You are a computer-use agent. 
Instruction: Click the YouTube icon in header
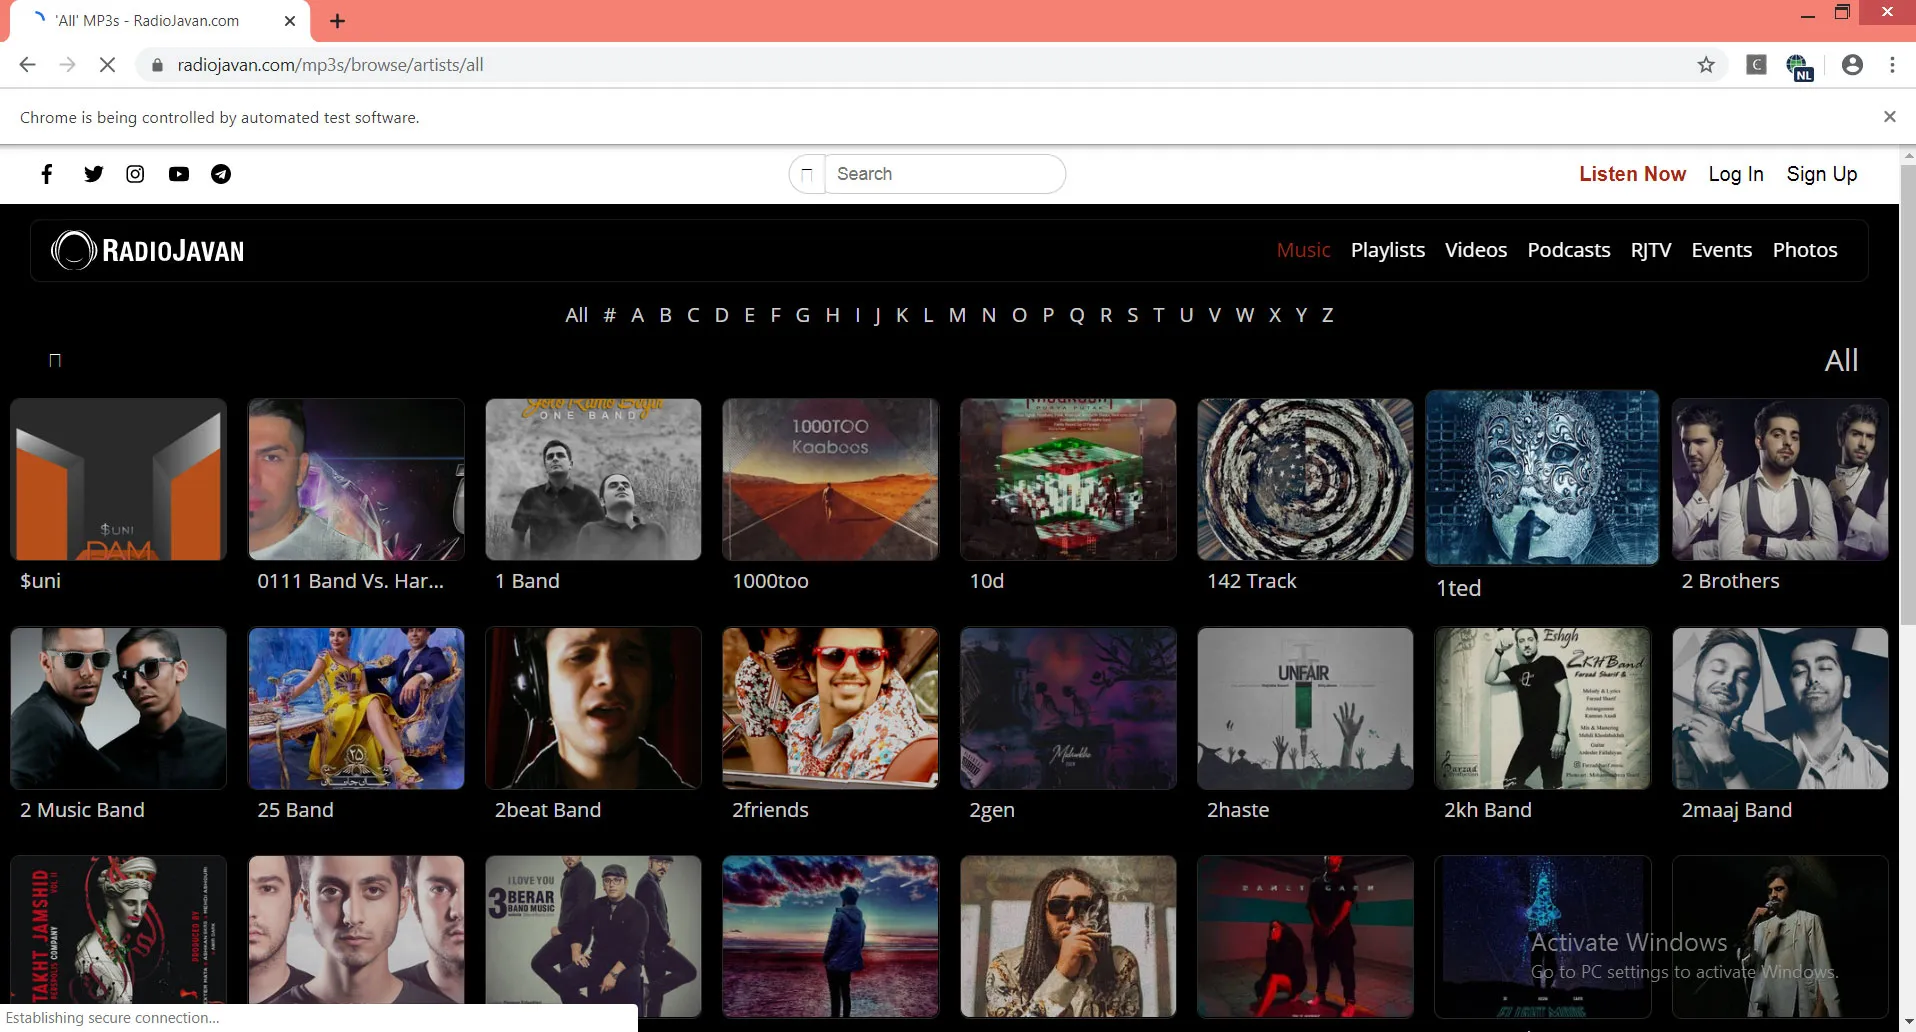[179, 174]
